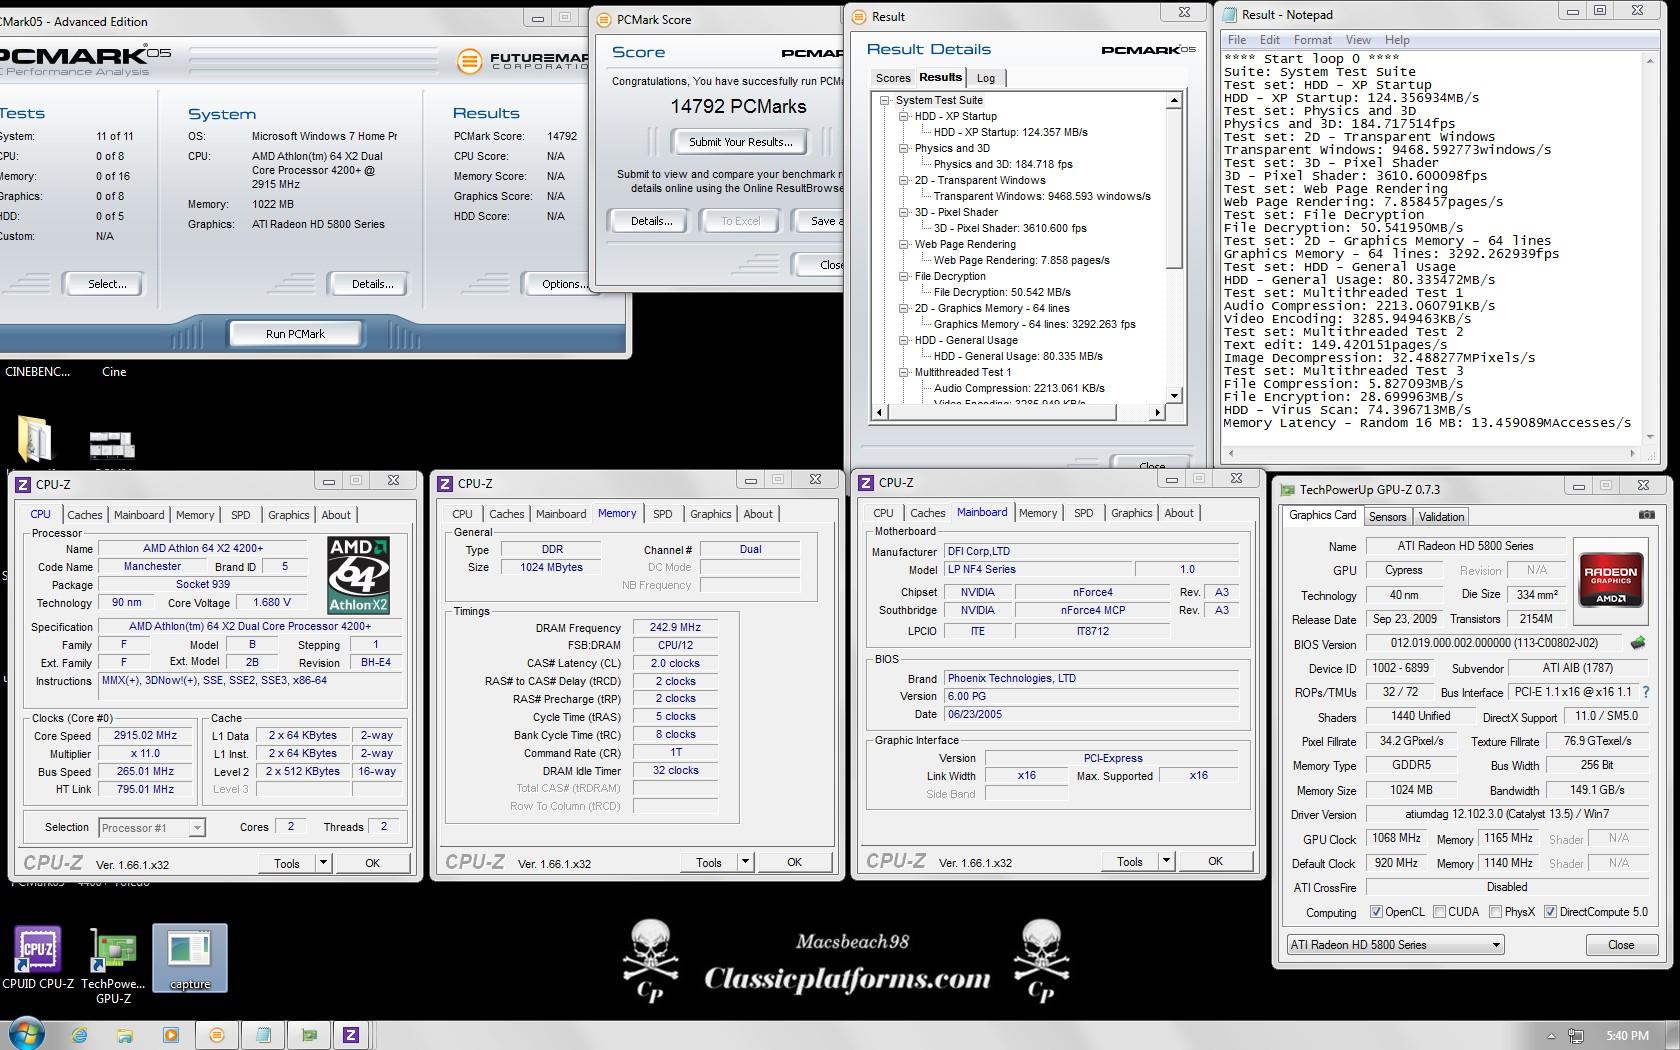1680x1050 pixels.
Task: Click the GPU-Z title bar icon
Action: [1287, 489]
